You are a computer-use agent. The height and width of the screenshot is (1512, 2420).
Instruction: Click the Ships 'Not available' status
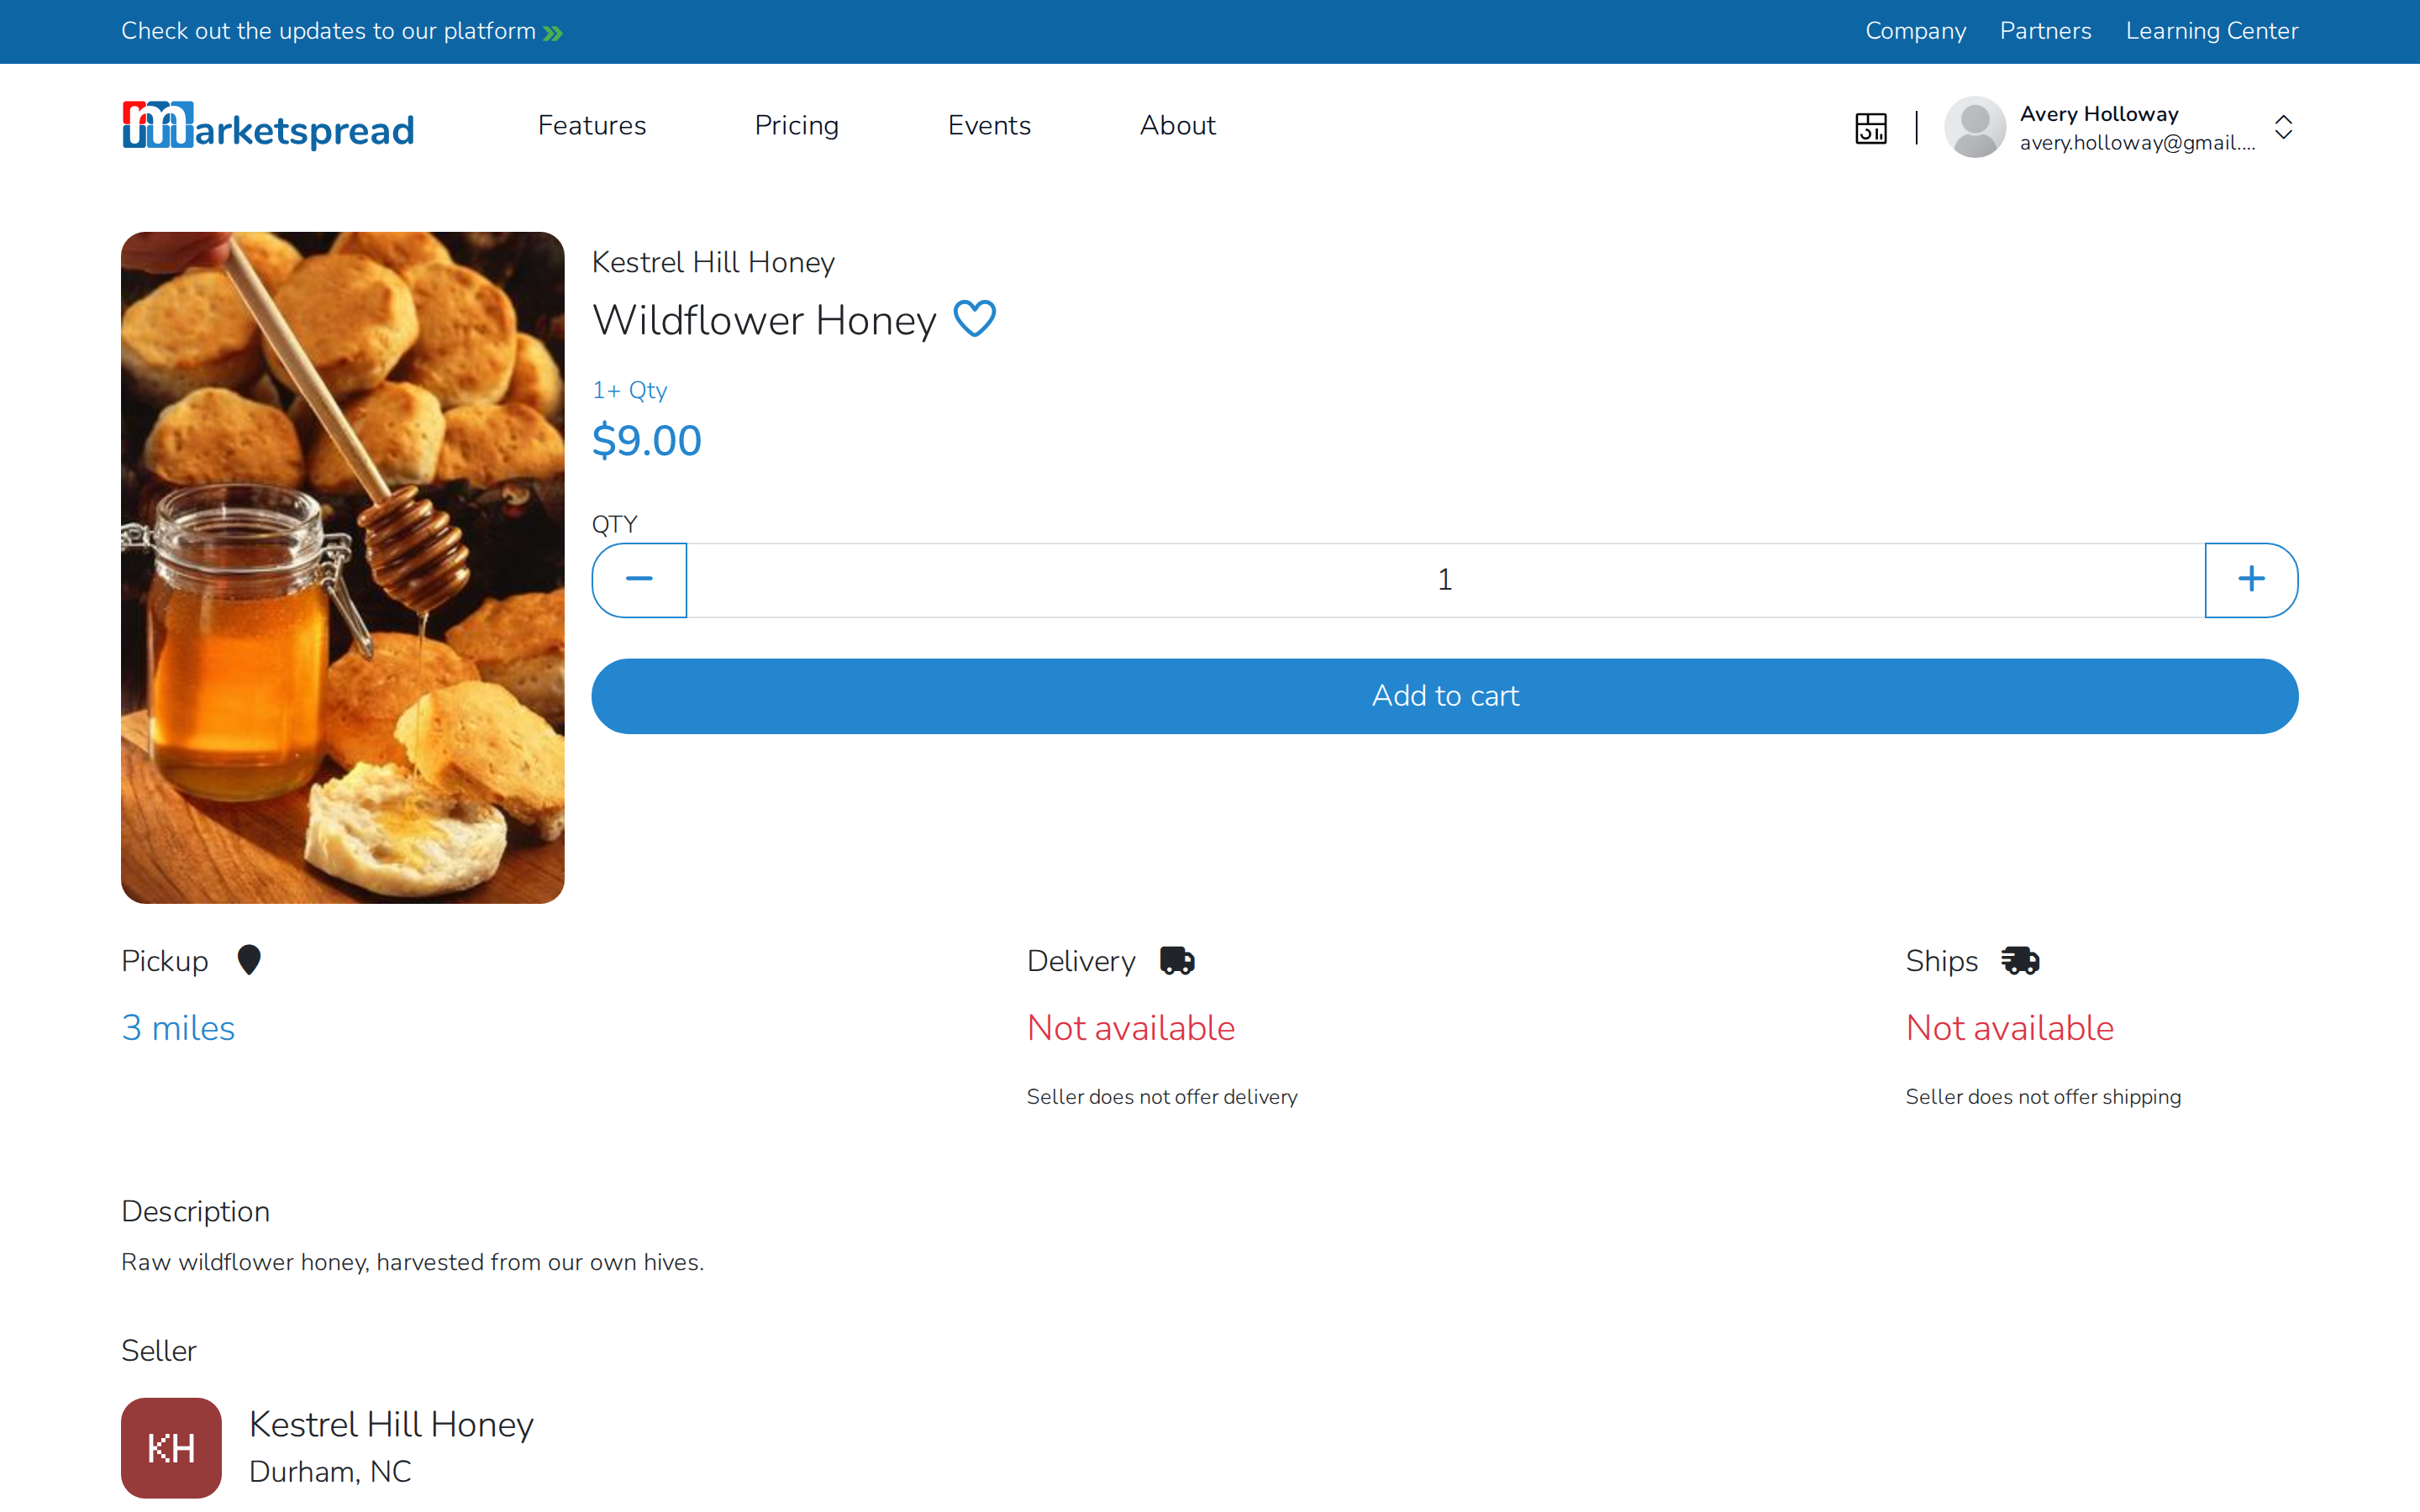coord(2010,1028)
